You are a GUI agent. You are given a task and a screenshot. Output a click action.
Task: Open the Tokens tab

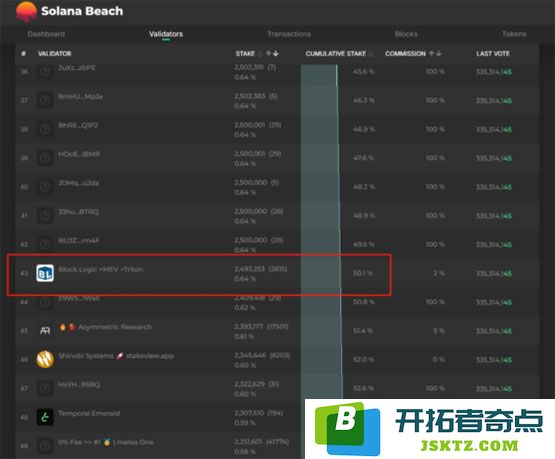(x=514, y=34)
